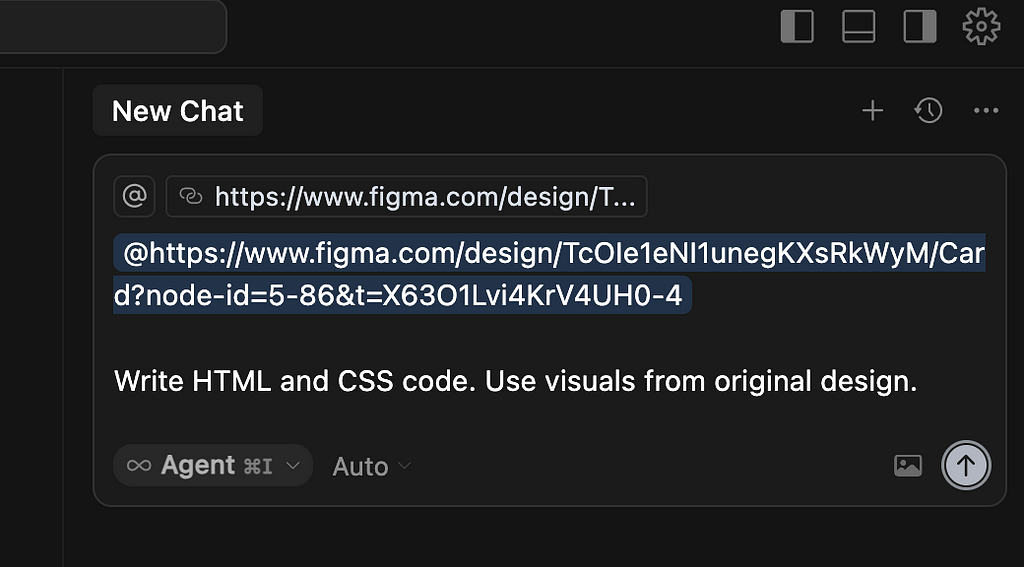The image size is (1024, 567).
Task: Attach an image using picture icon
Action: [x=908, y=466]
